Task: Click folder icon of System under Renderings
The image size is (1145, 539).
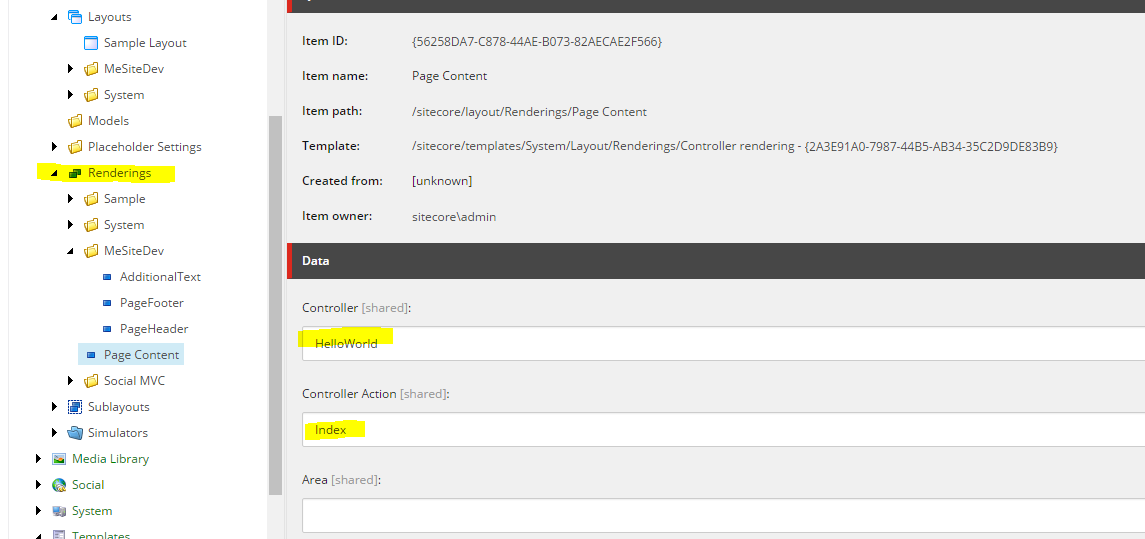Action: coord(91,225)
